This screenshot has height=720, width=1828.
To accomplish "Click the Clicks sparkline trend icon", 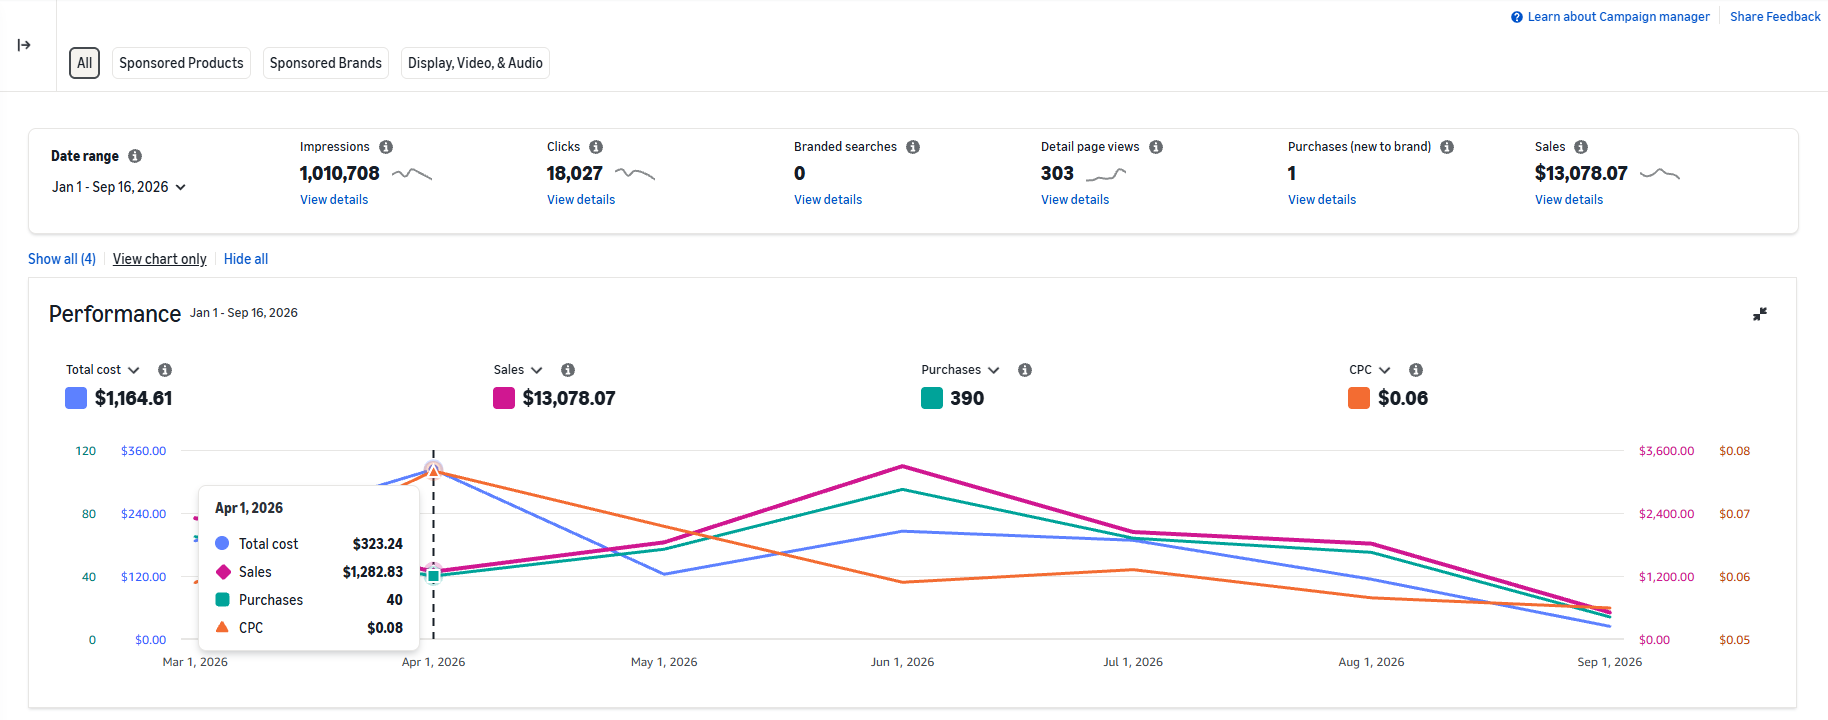I will pos(635,174).
